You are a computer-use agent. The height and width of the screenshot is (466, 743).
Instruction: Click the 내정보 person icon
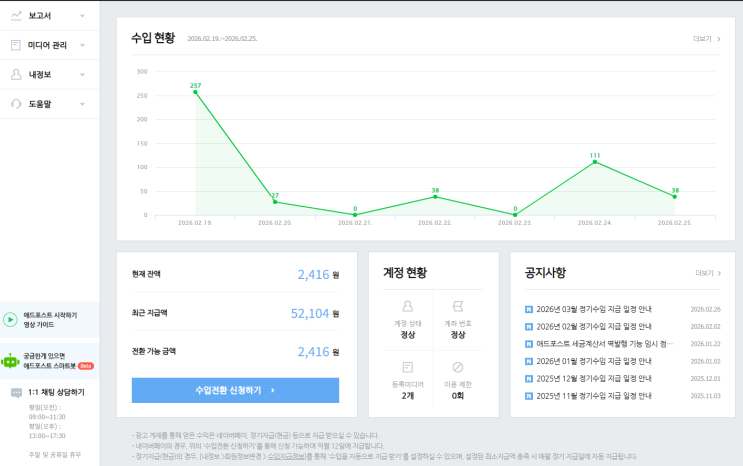tap(16, 74)
